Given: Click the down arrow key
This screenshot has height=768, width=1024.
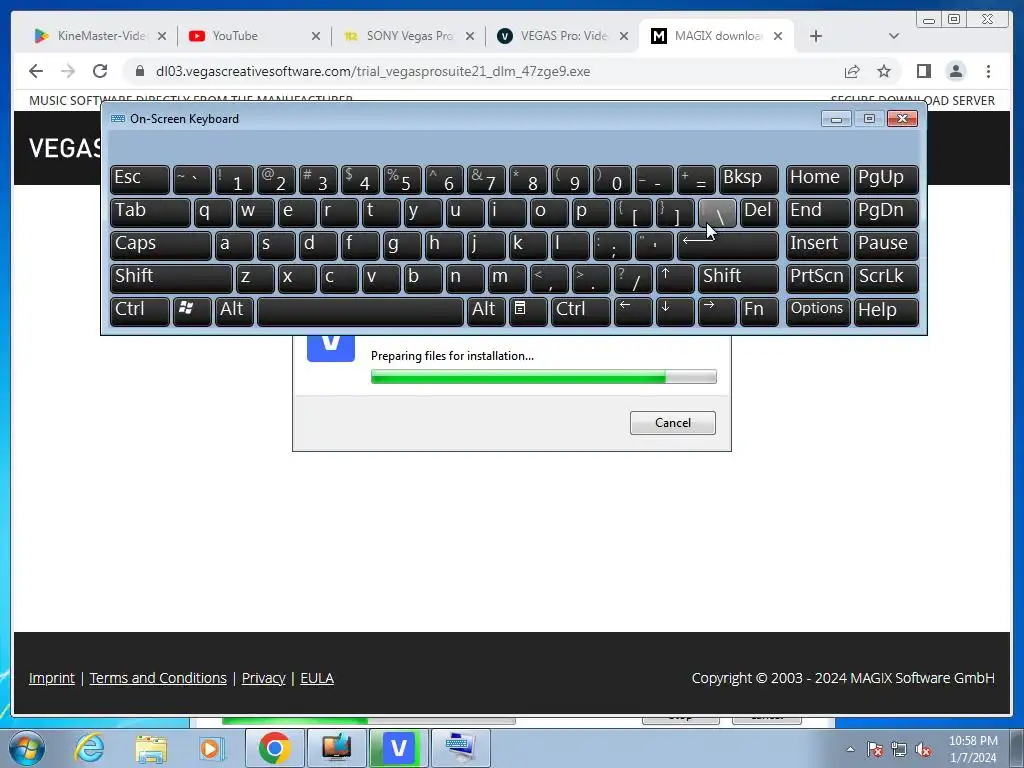Looking at the screenshot, I should click(675, 311).
